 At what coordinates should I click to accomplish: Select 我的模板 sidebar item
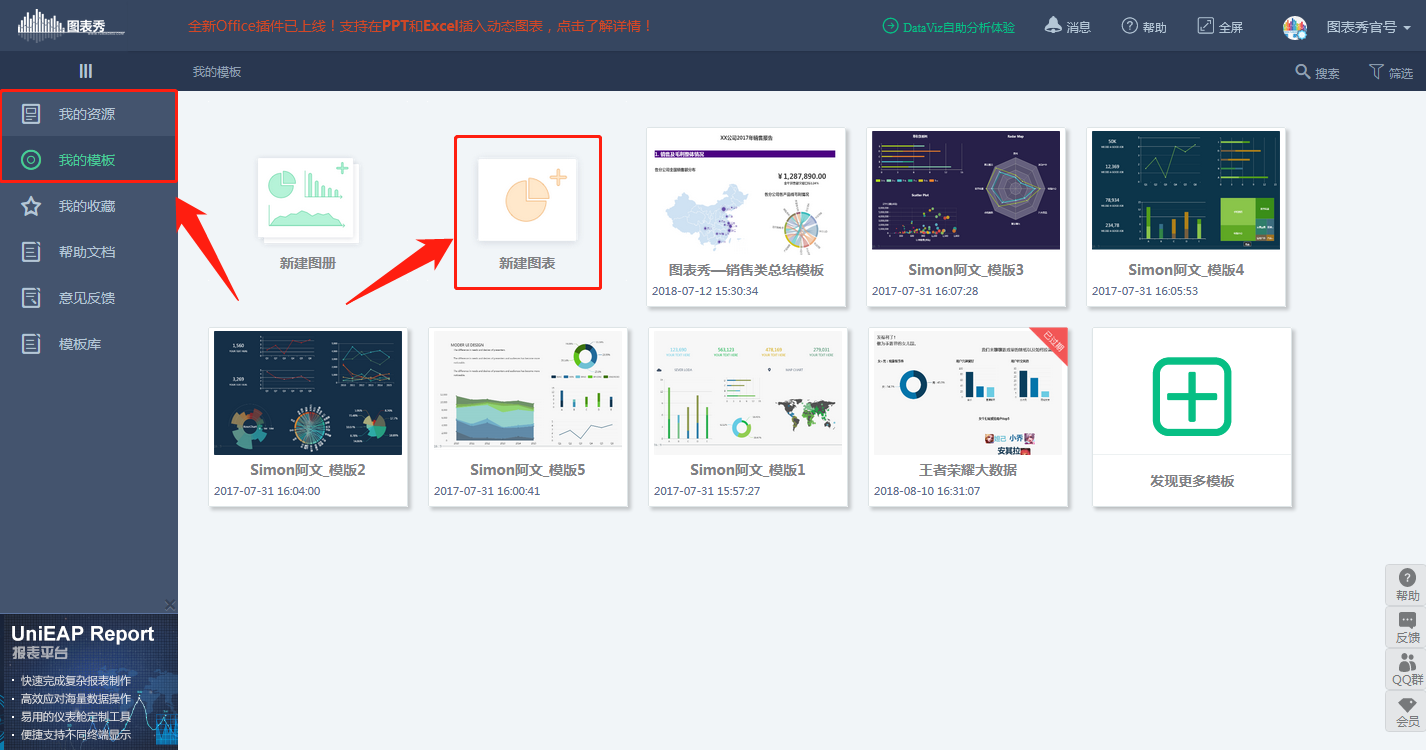[x=89, y=160]
